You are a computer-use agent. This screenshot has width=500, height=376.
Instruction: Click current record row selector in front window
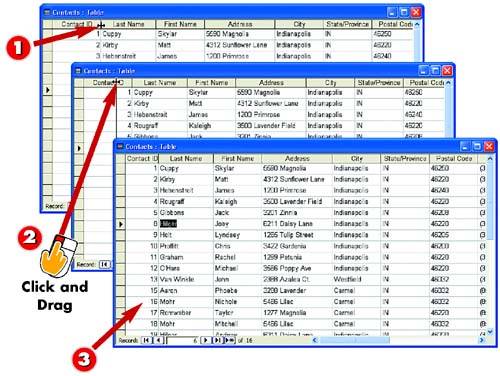pos(121,224)
